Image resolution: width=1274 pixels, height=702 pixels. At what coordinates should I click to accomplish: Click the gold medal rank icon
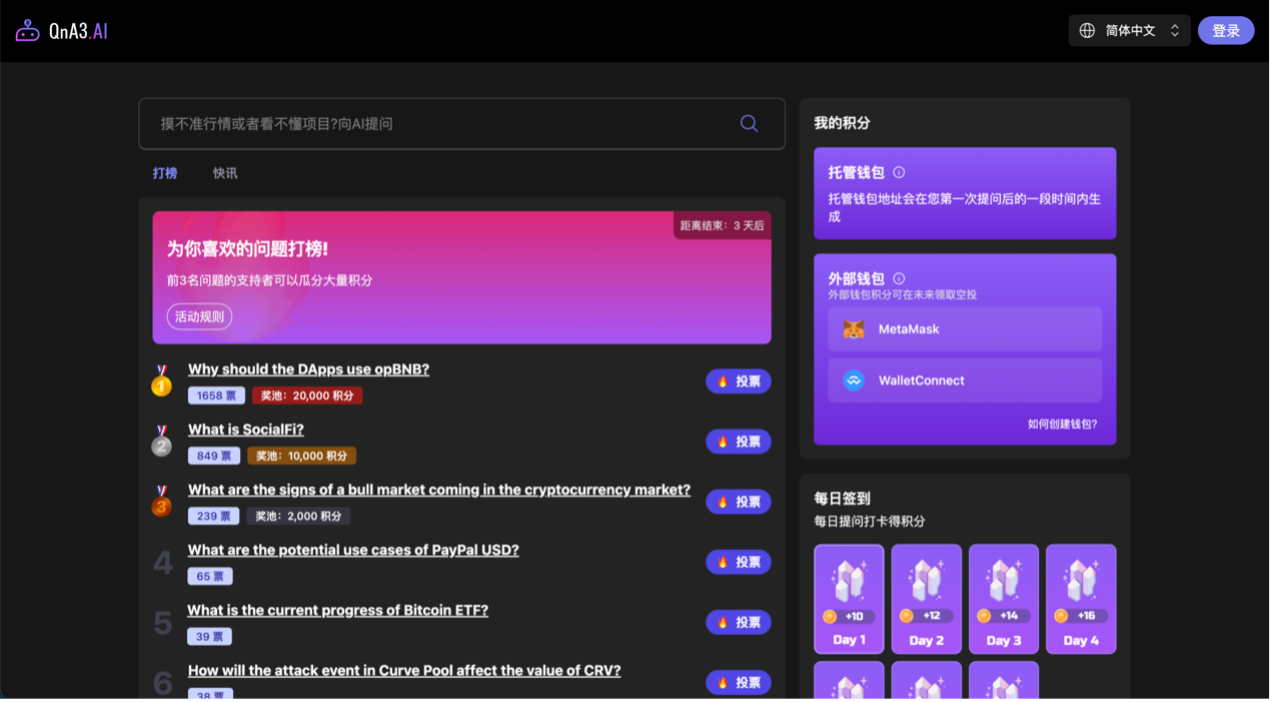[162, 381]
